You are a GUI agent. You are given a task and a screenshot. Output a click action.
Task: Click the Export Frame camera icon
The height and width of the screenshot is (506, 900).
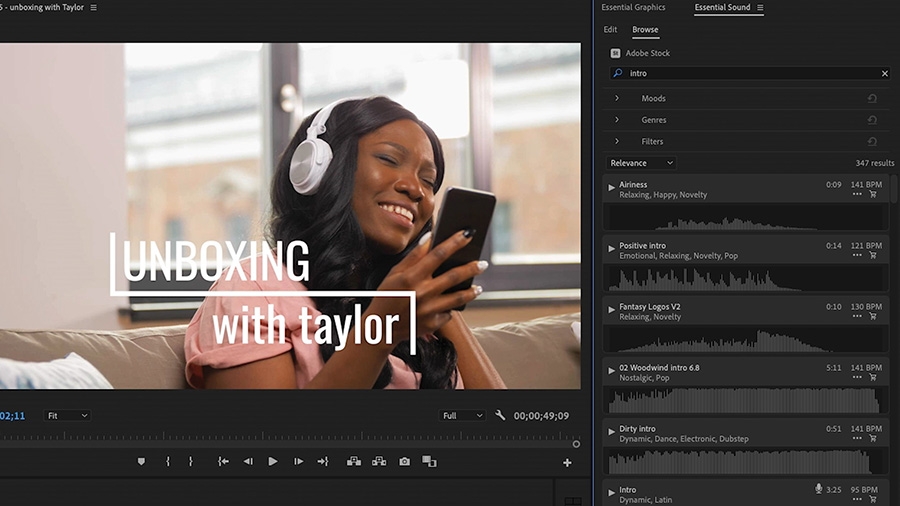[404, 461]
